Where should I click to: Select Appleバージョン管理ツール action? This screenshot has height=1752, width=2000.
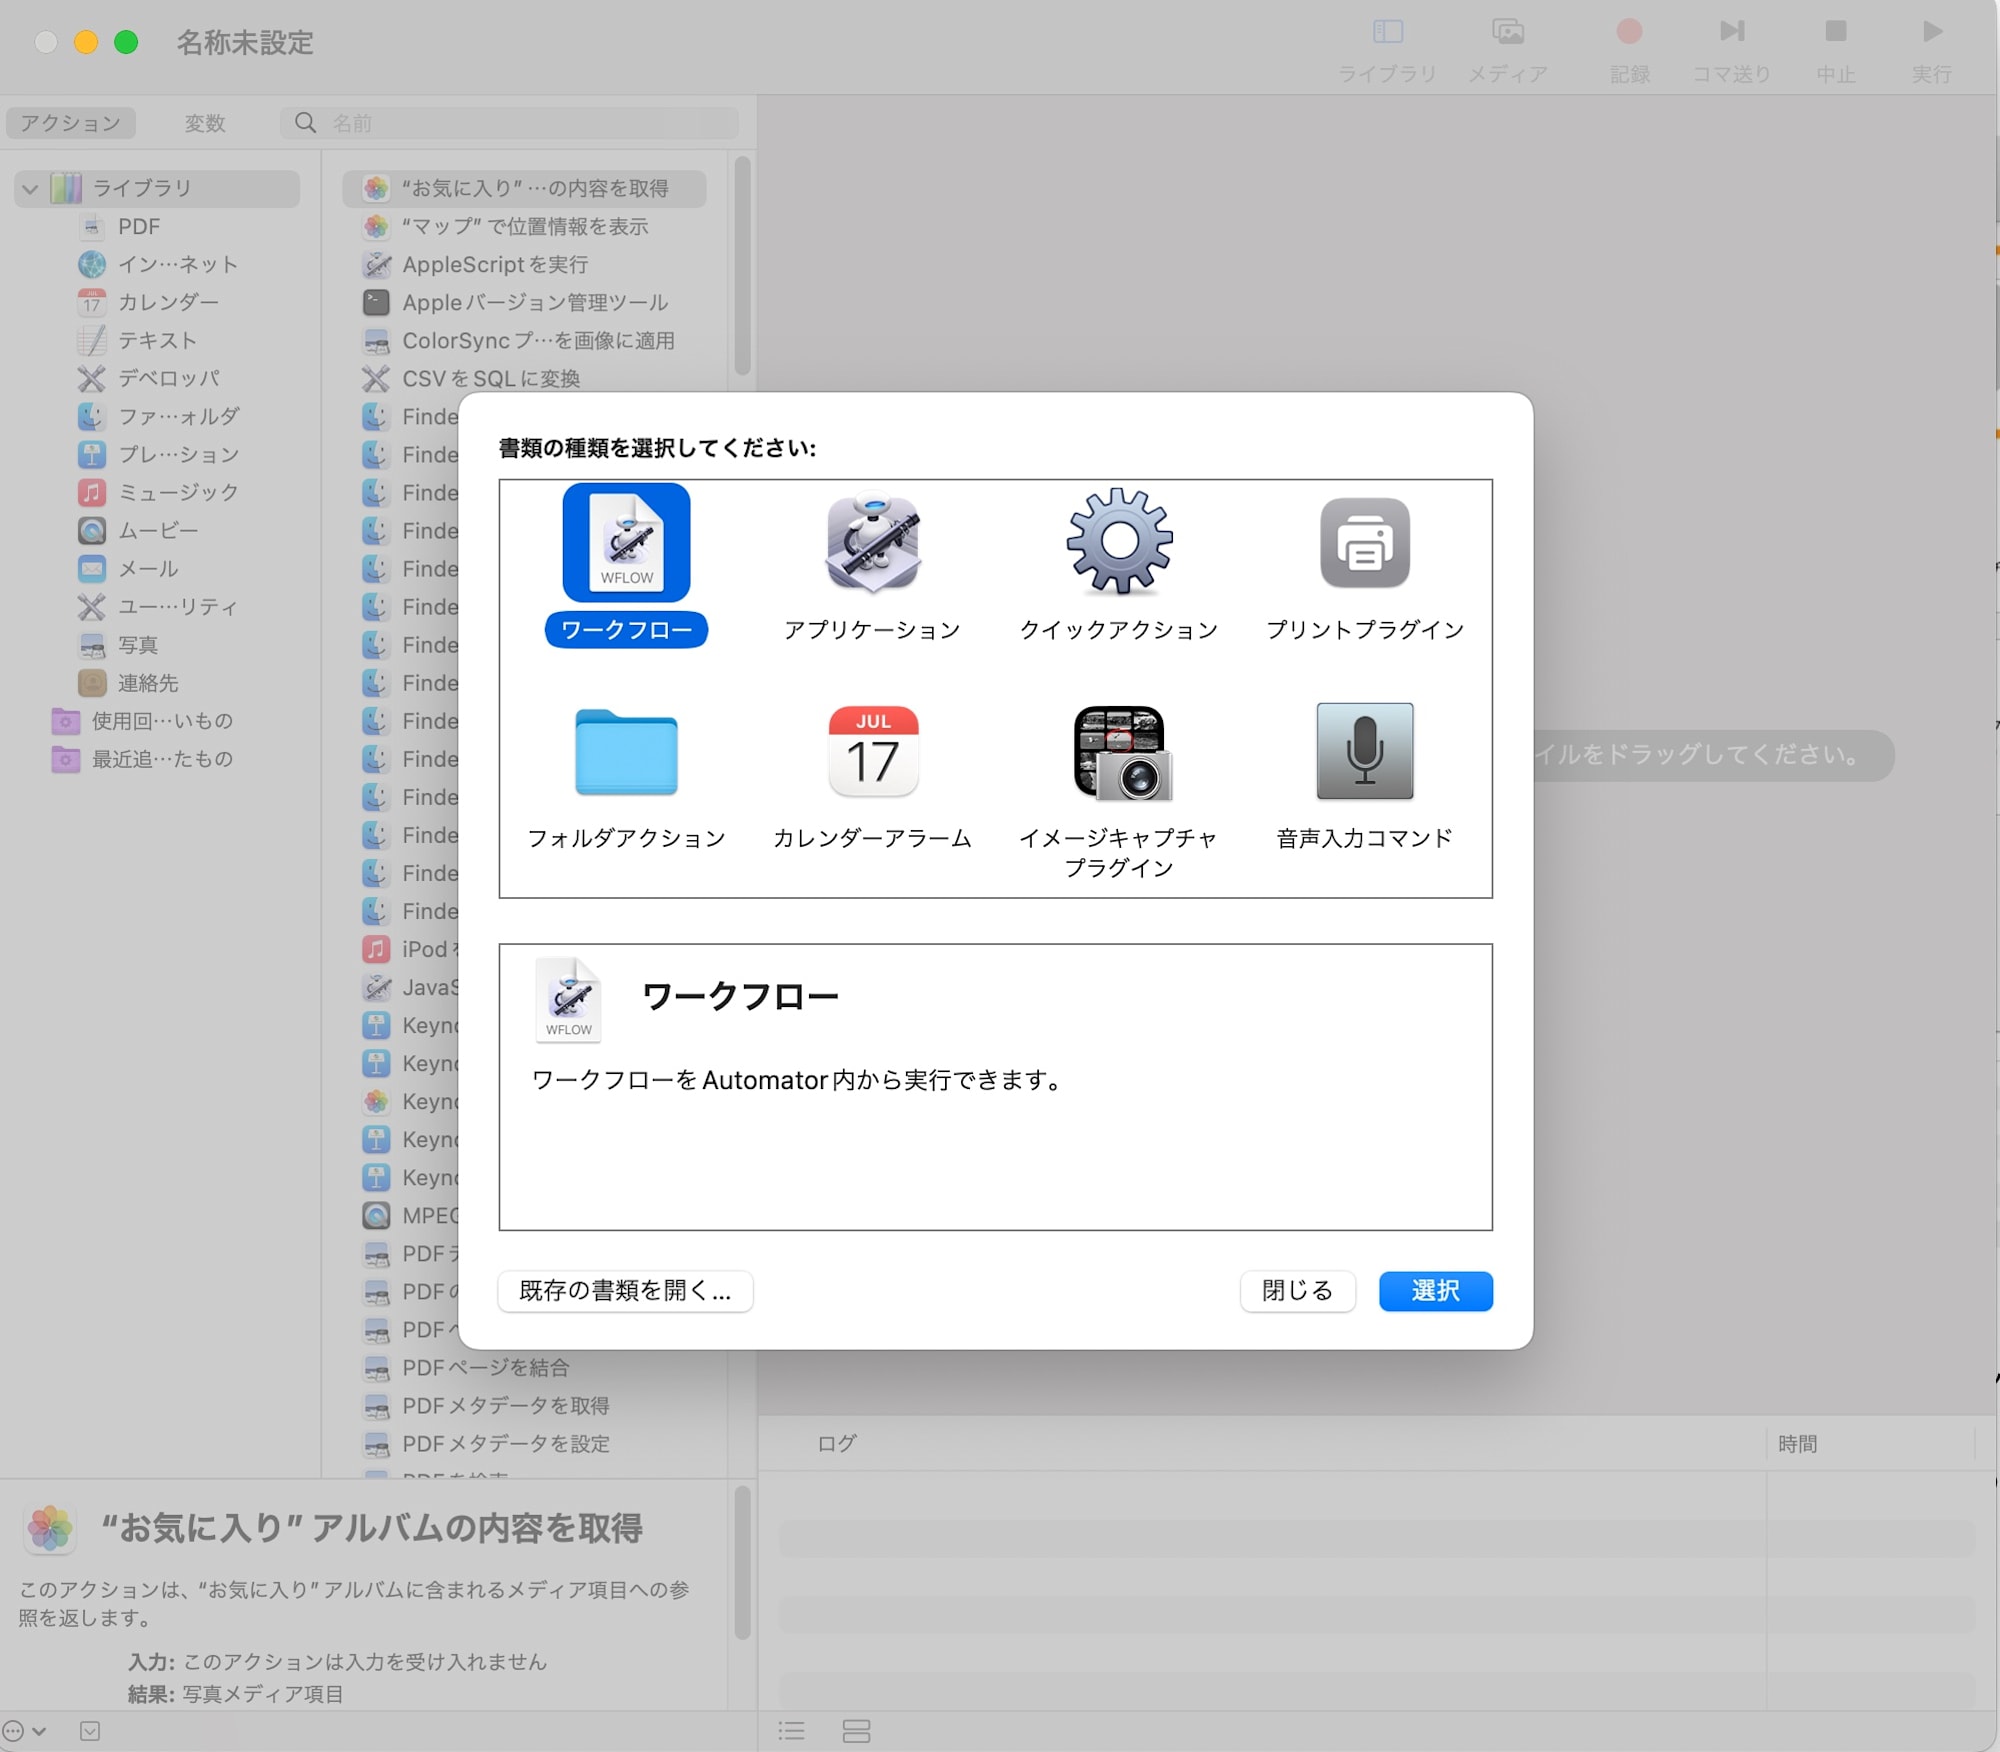point(515,302)
